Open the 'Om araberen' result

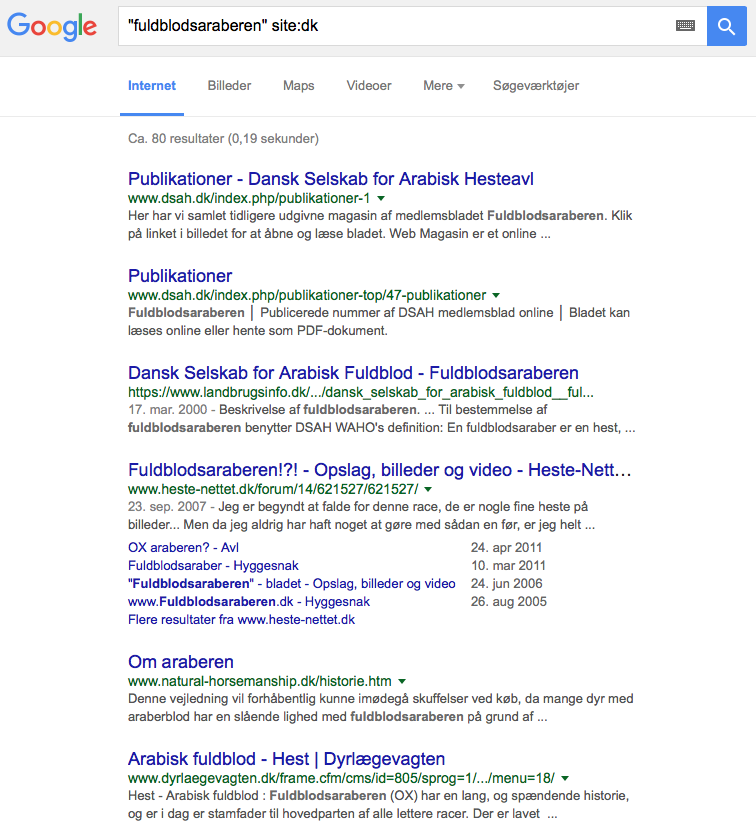[181, 662]
